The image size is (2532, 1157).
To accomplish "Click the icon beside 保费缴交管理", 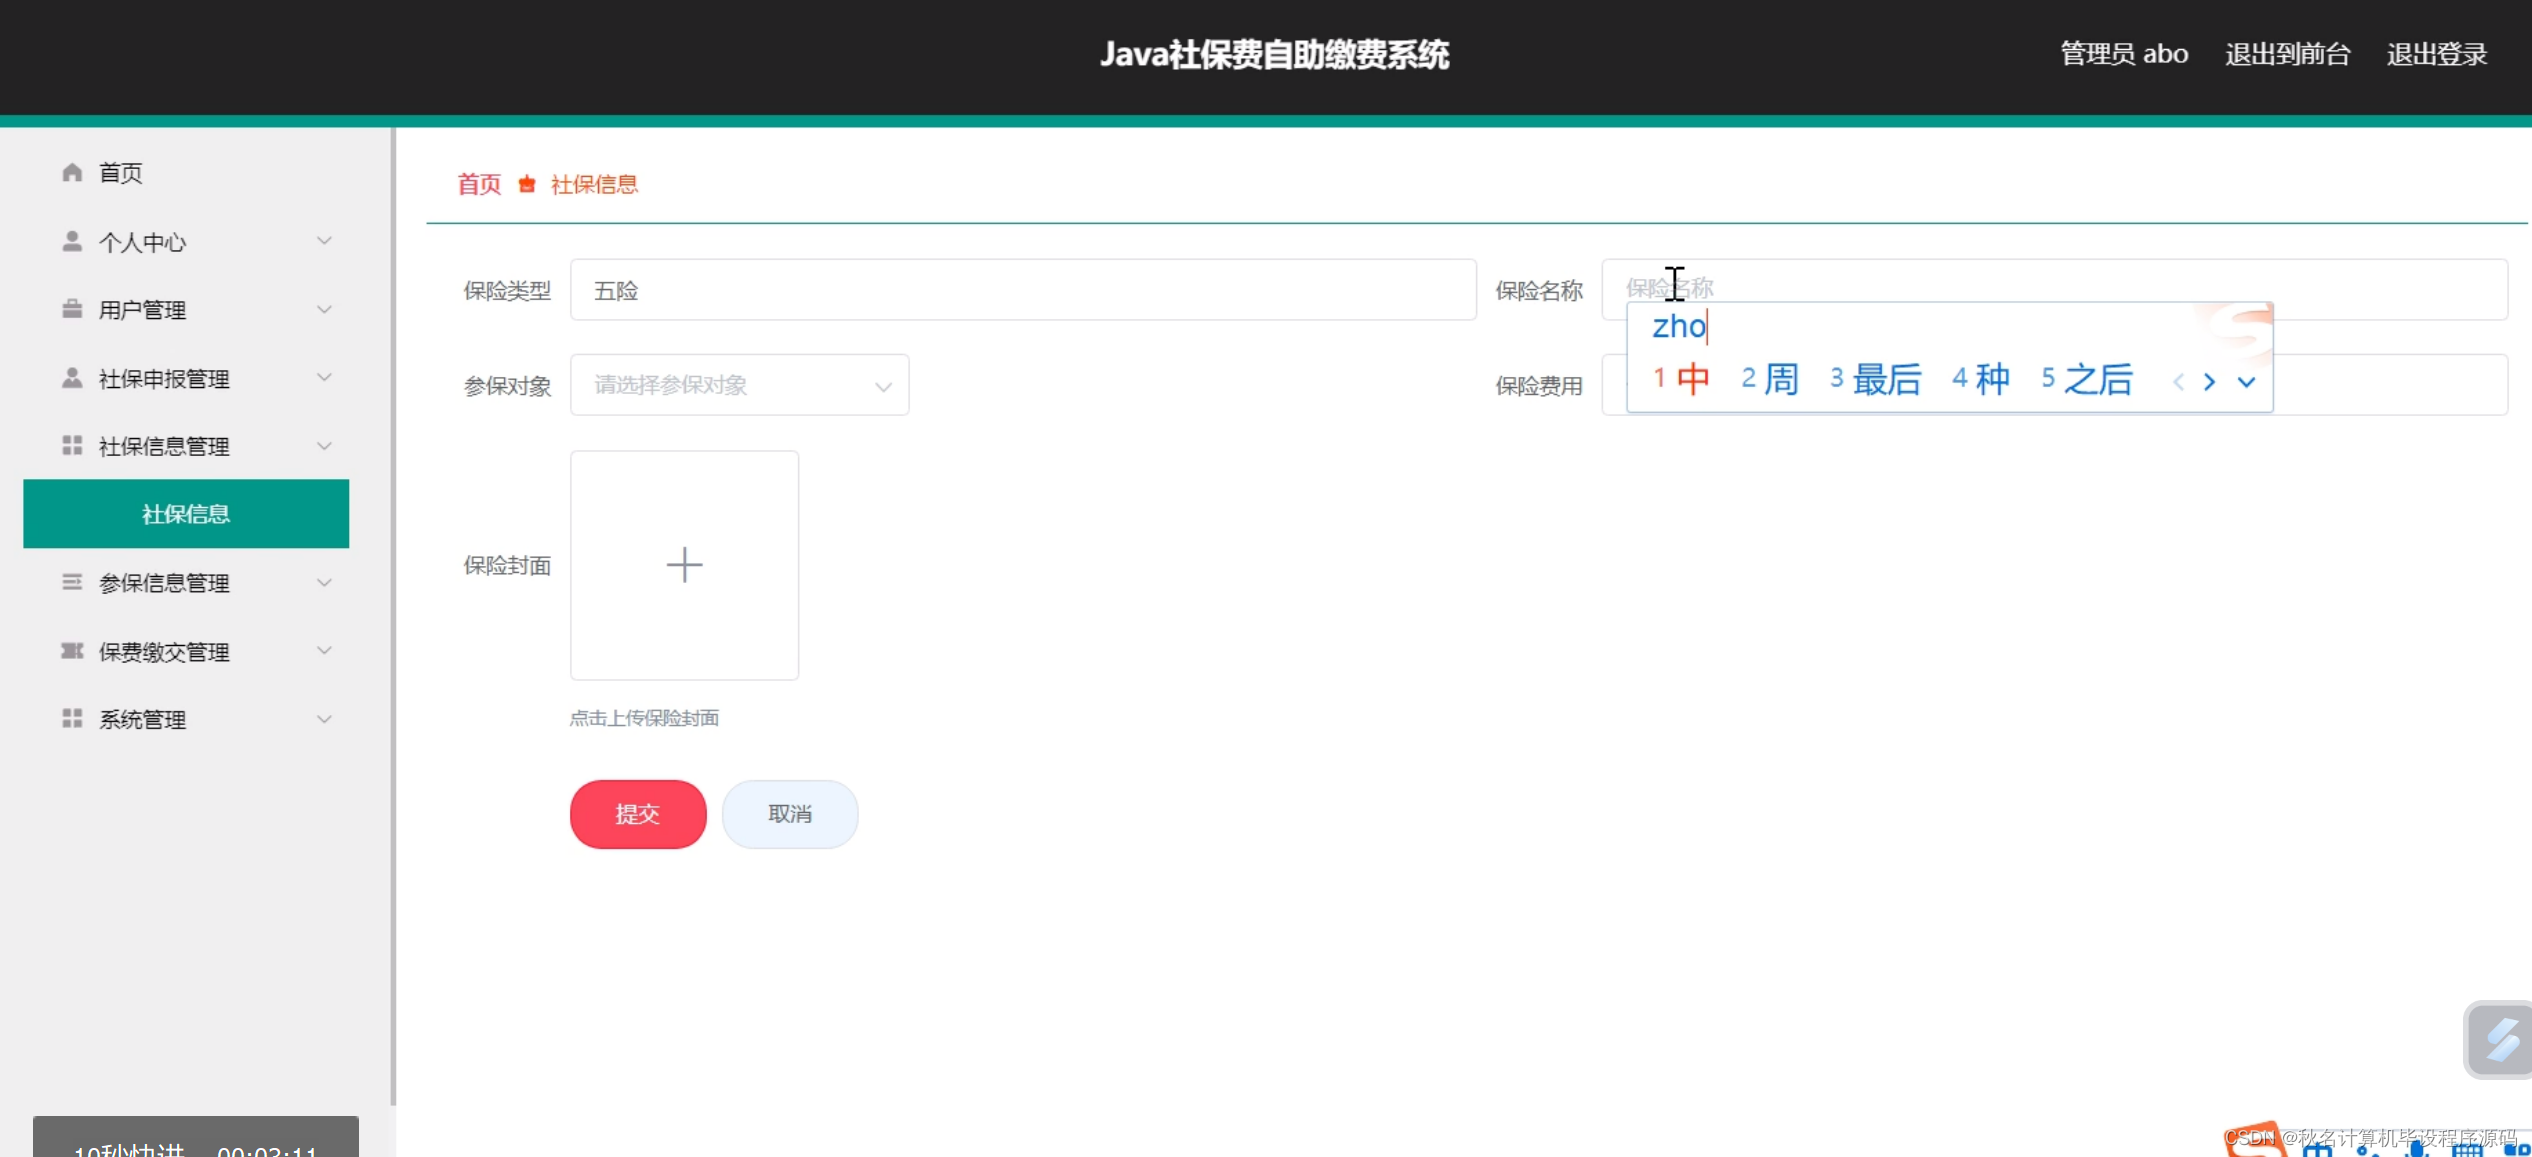I will coord(71,650).
